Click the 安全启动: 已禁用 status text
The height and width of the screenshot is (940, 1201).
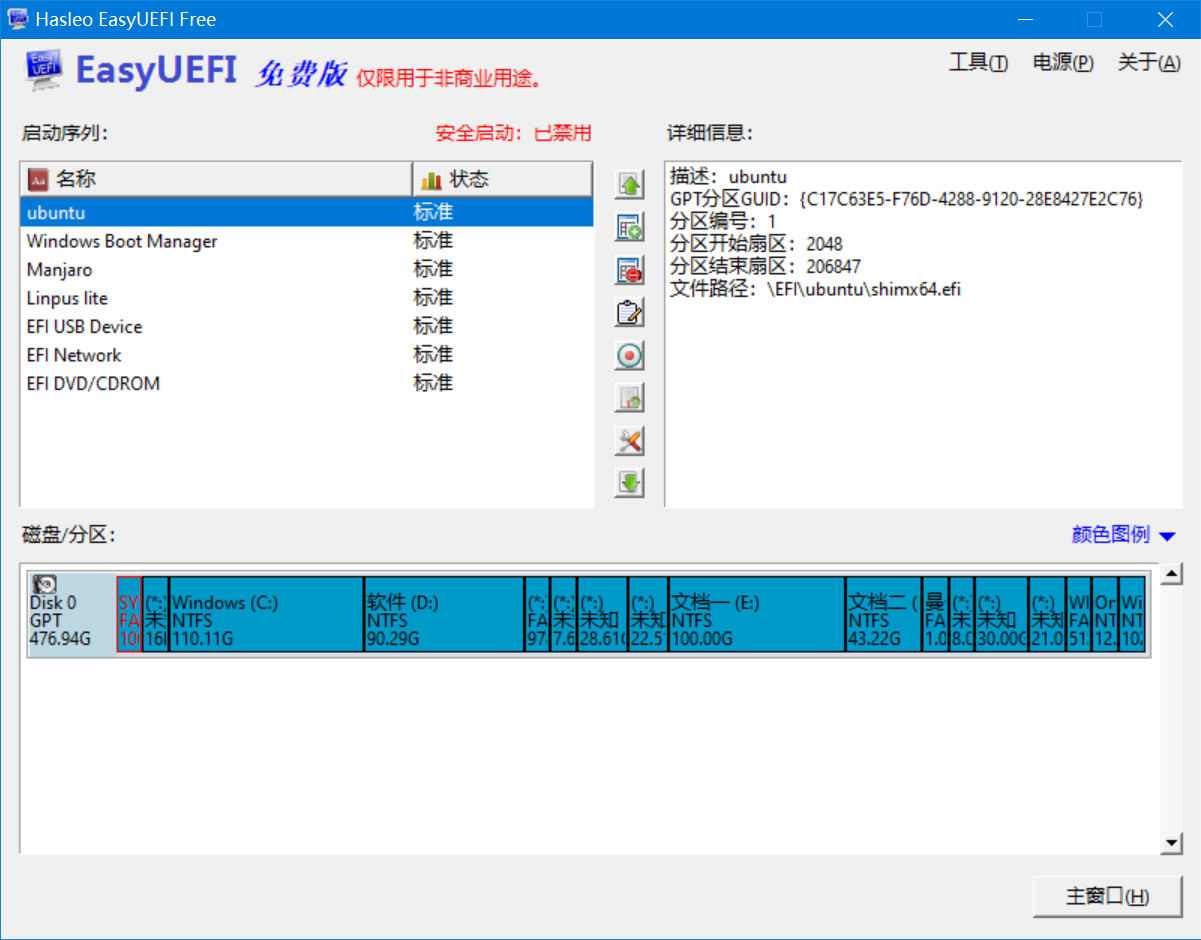pos(513,133)
